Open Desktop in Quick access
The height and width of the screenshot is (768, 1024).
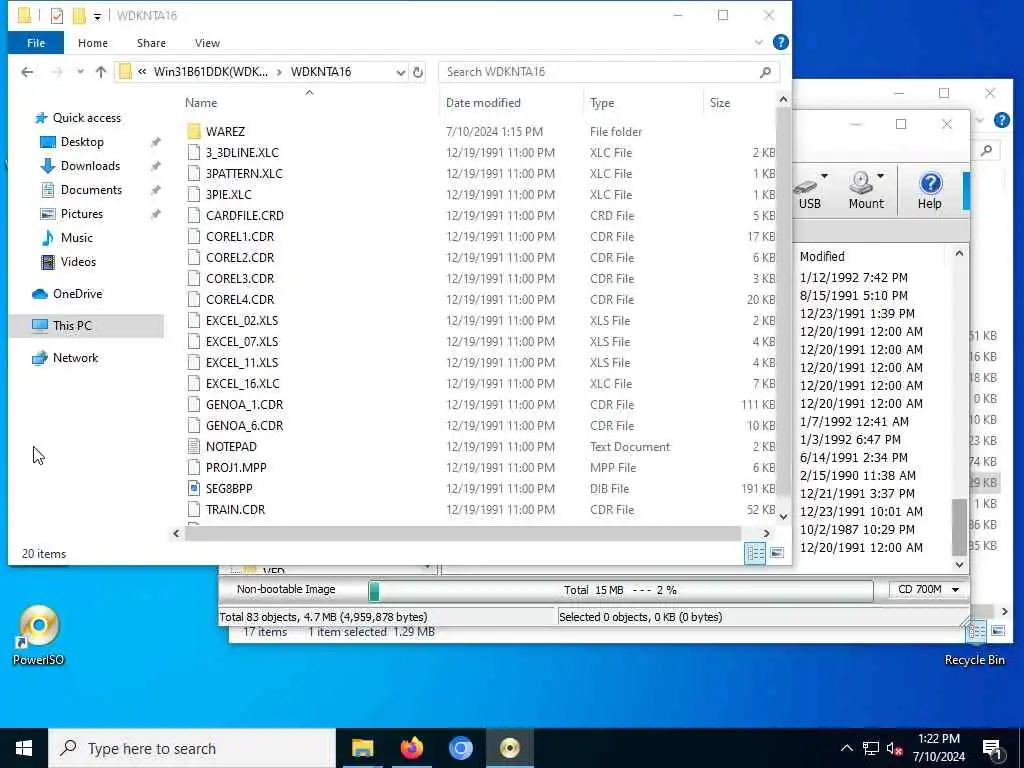(x=82, y=142)
